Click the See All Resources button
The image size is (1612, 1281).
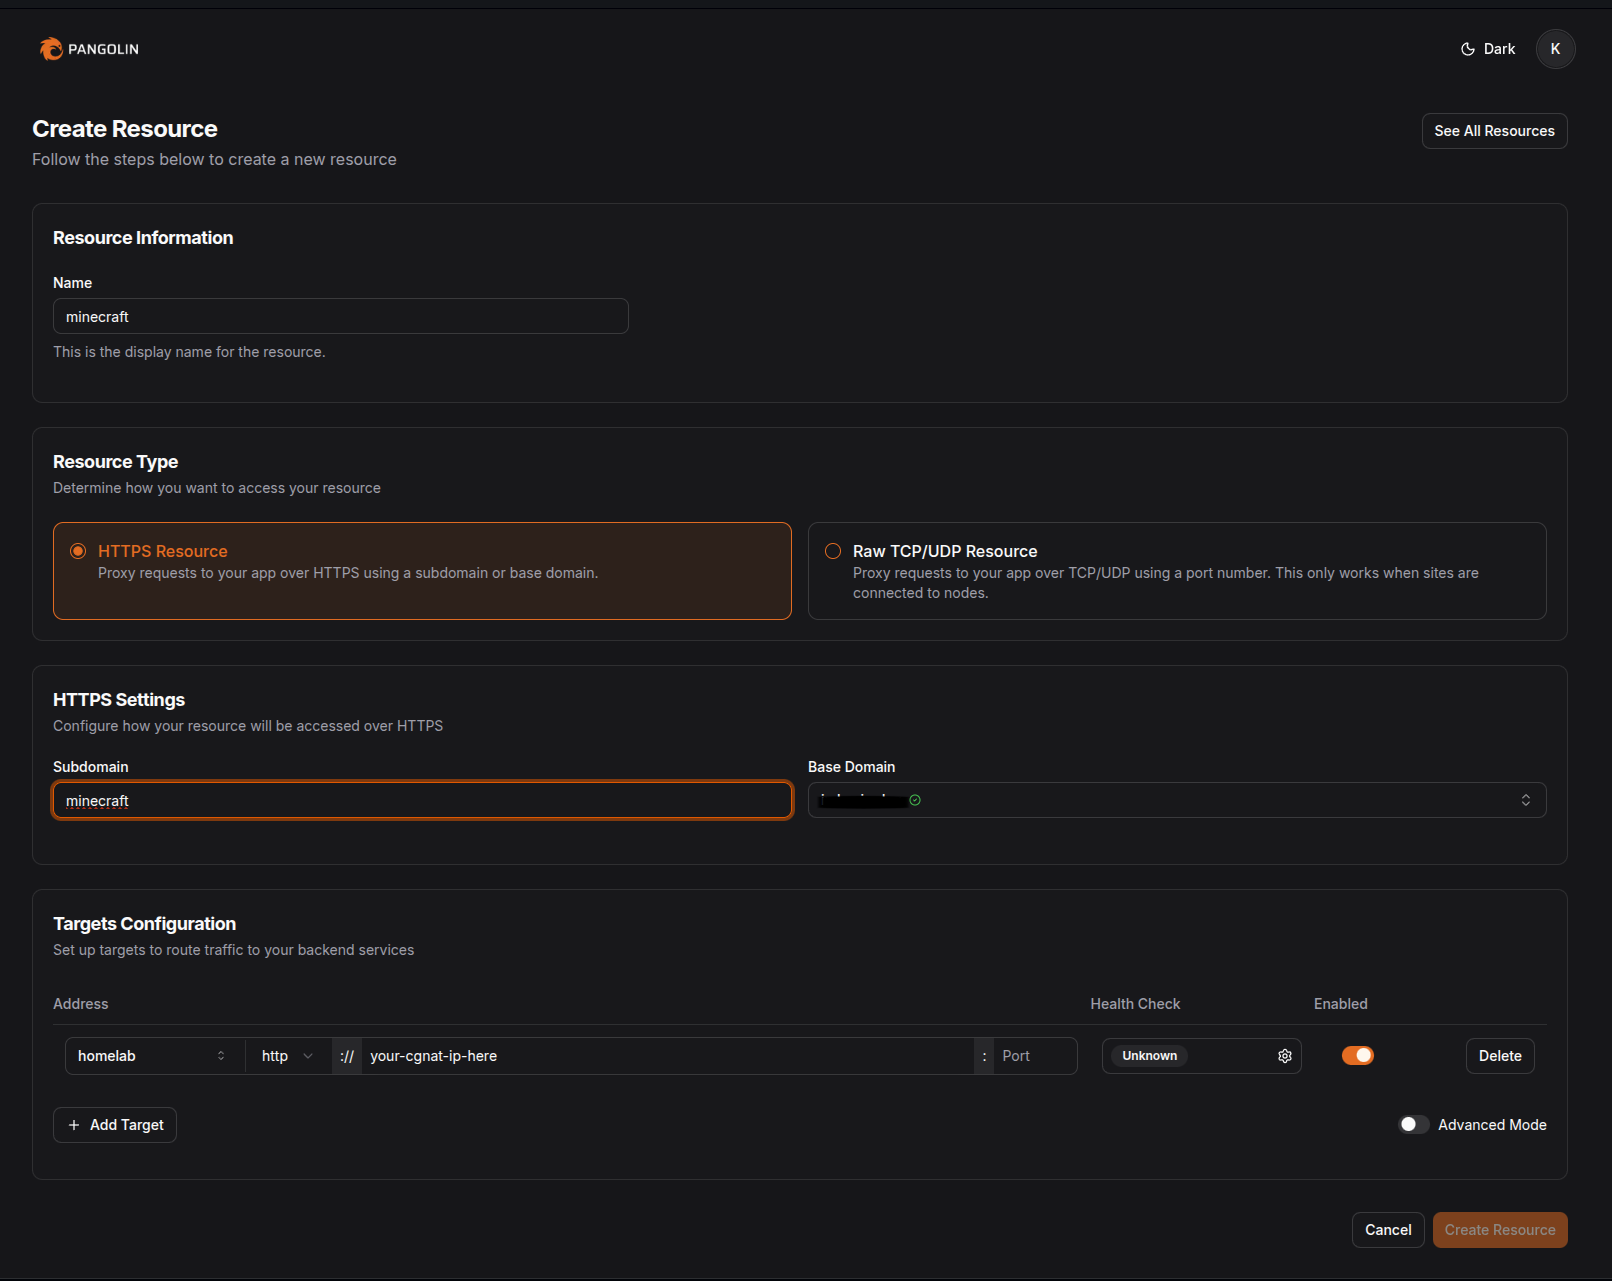coord(1493,131)
